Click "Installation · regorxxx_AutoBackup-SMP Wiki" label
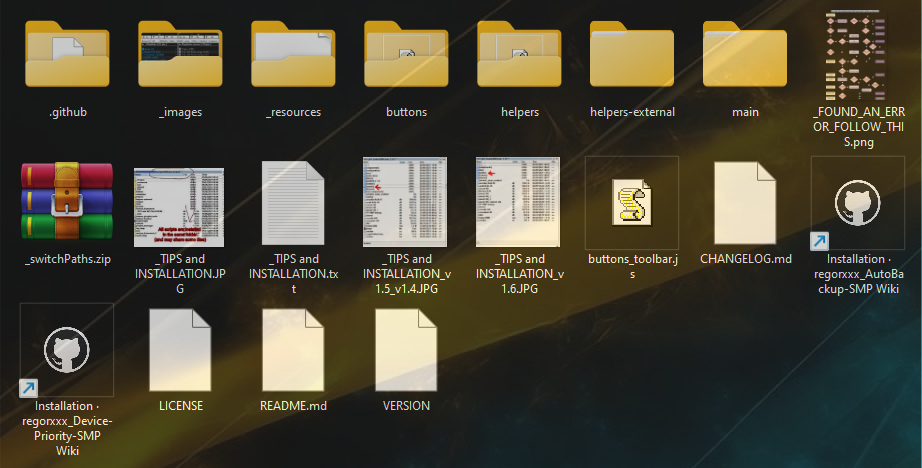Screen dimensions: 922x468 click(x=858, y=273)
